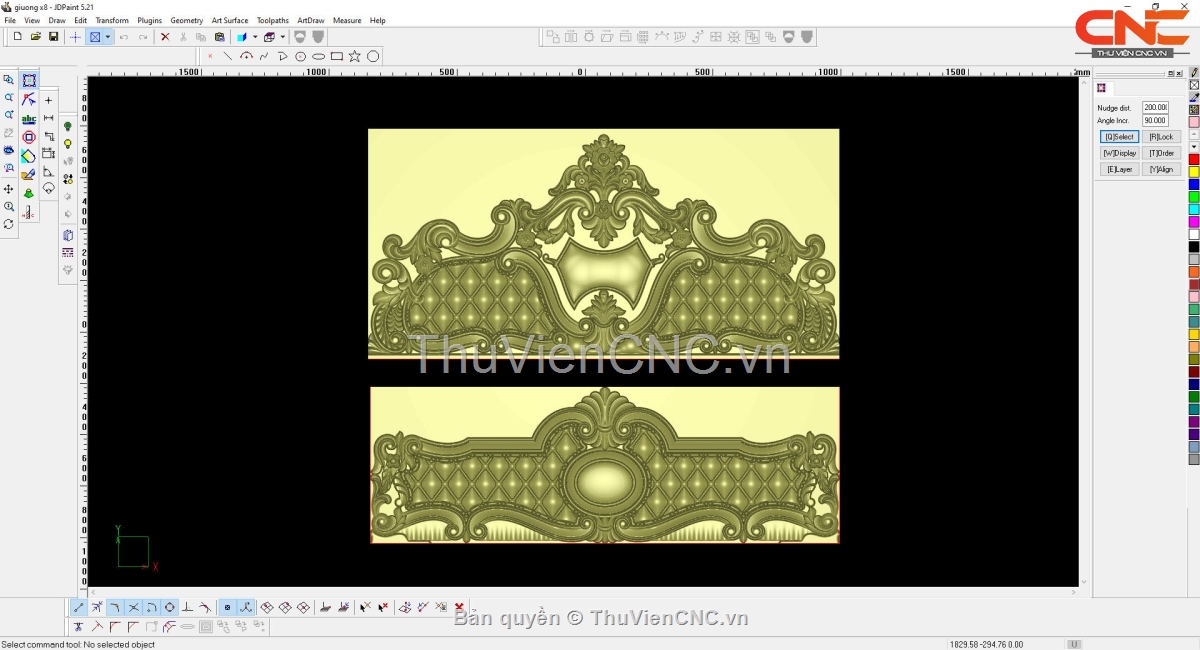
Task: Open the ArtDraw menu
Action: [x=311, y=20]
